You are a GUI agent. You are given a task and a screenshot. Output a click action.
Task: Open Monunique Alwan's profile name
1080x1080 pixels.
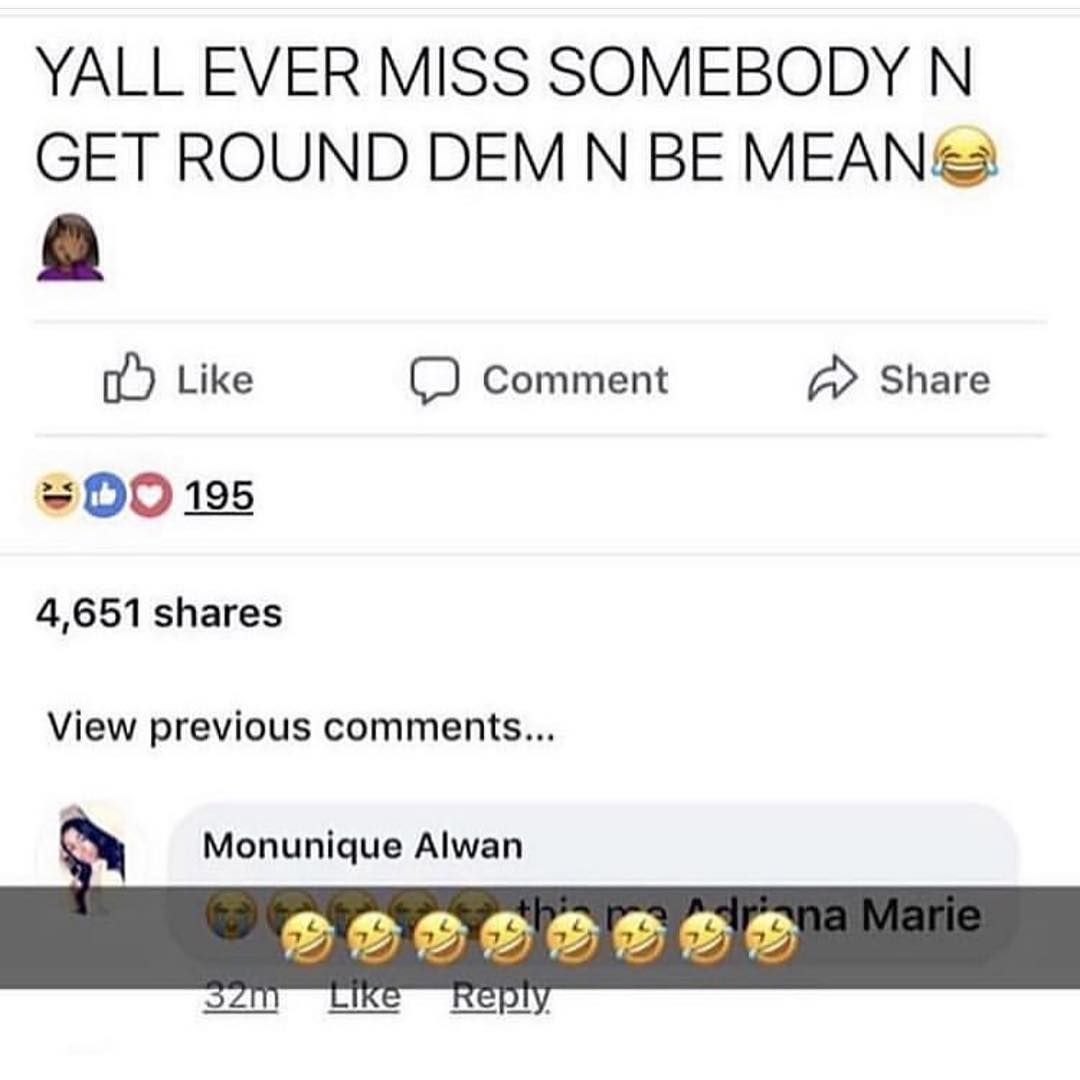[362, 846]
